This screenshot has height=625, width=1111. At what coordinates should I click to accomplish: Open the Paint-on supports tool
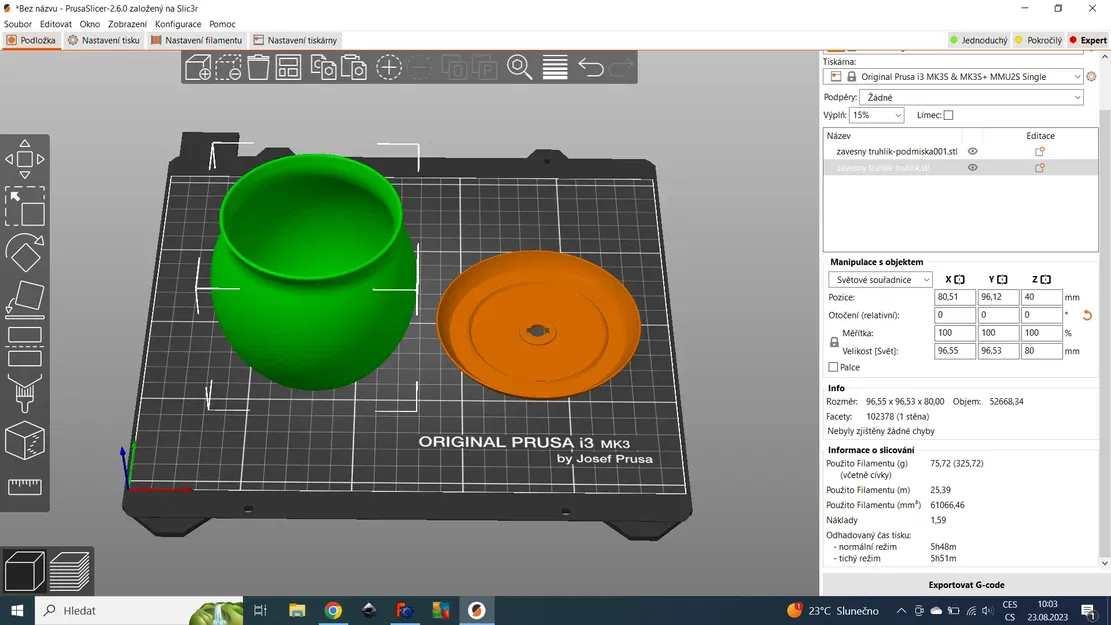click(x=25, y=393)
